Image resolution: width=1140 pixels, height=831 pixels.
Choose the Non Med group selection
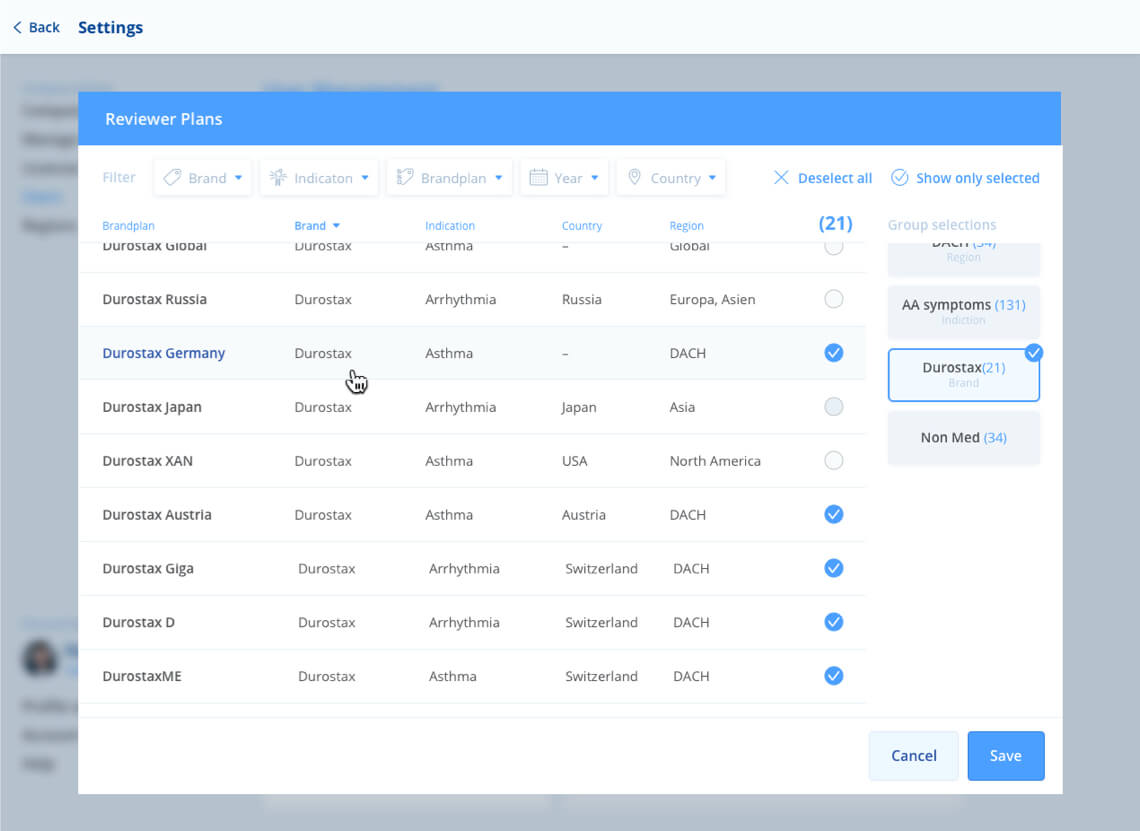click(x=963, y=438)
